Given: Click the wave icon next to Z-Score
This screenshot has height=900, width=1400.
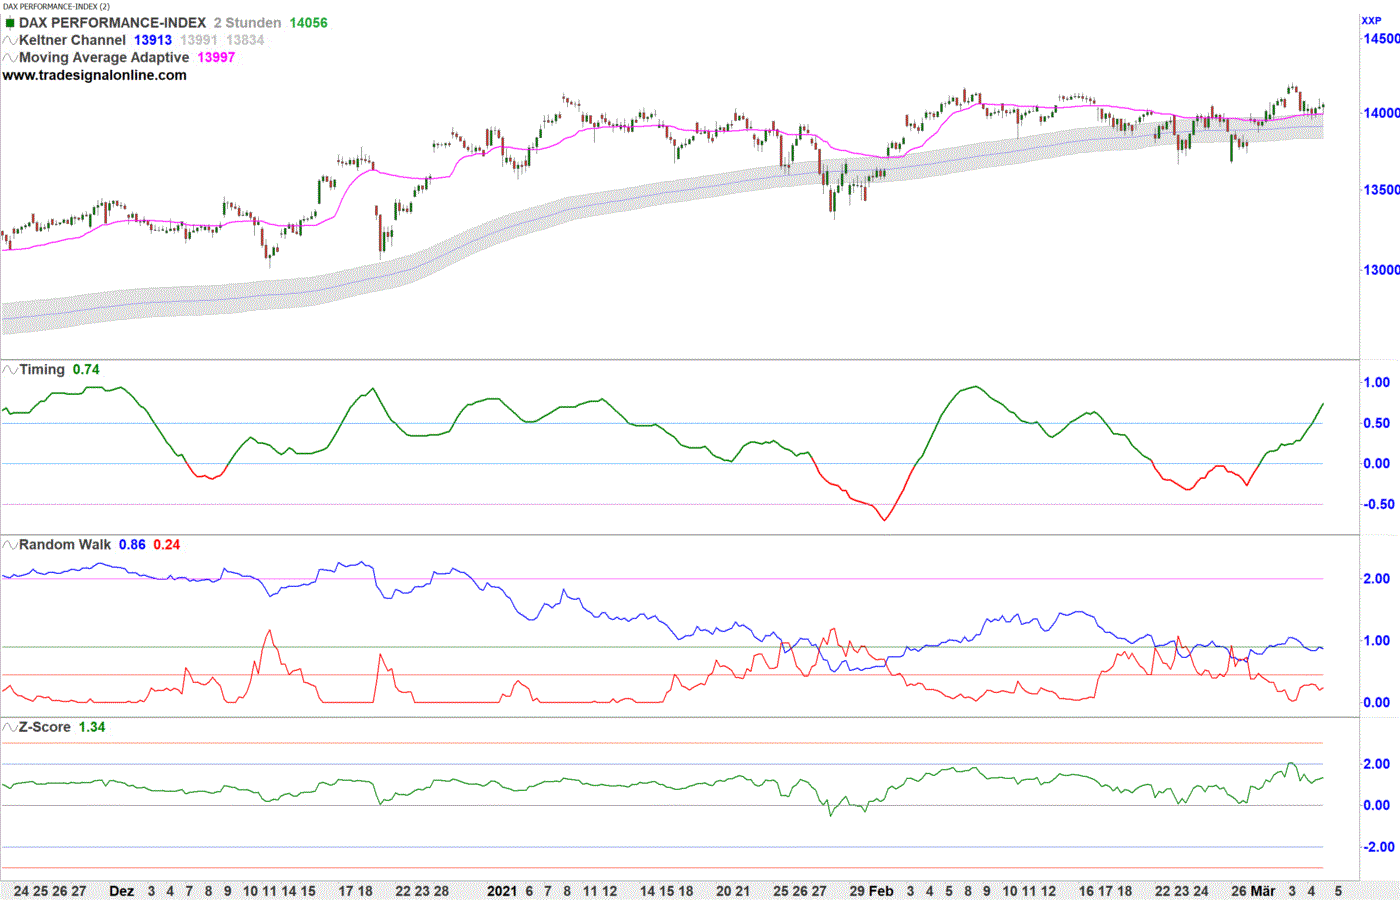Looking at the screenshot, I should (10, 727).
